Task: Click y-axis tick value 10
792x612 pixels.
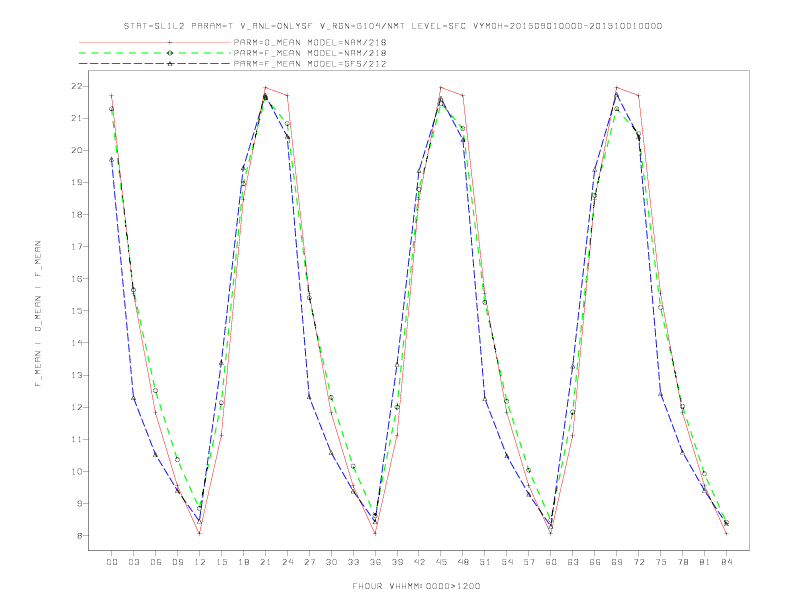Action: click(x=76, y=471)
